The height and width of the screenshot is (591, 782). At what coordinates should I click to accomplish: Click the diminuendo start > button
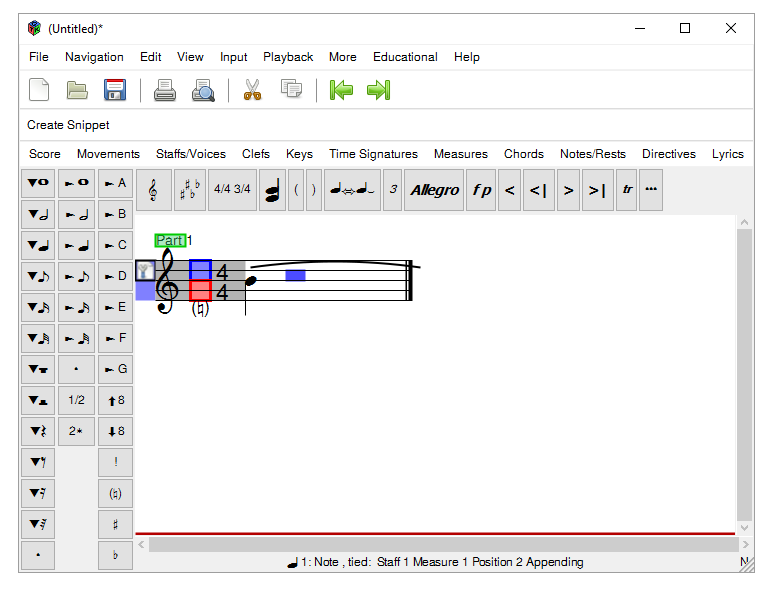pos(569,190)
